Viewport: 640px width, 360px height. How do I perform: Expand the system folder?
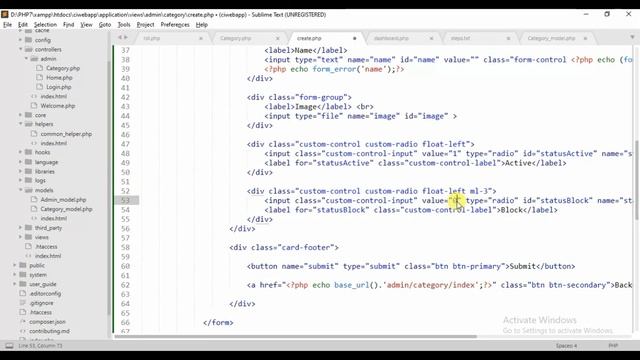(x=15, y=275)
